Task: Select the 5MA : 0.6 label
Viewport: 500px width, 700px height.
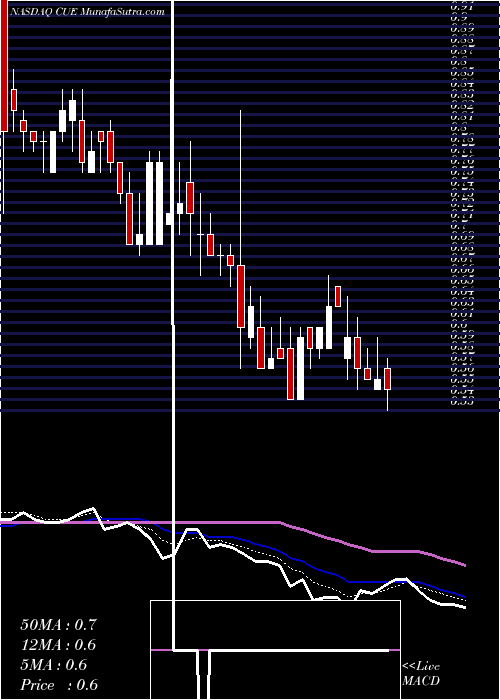Action: click(x=54, y=665)
